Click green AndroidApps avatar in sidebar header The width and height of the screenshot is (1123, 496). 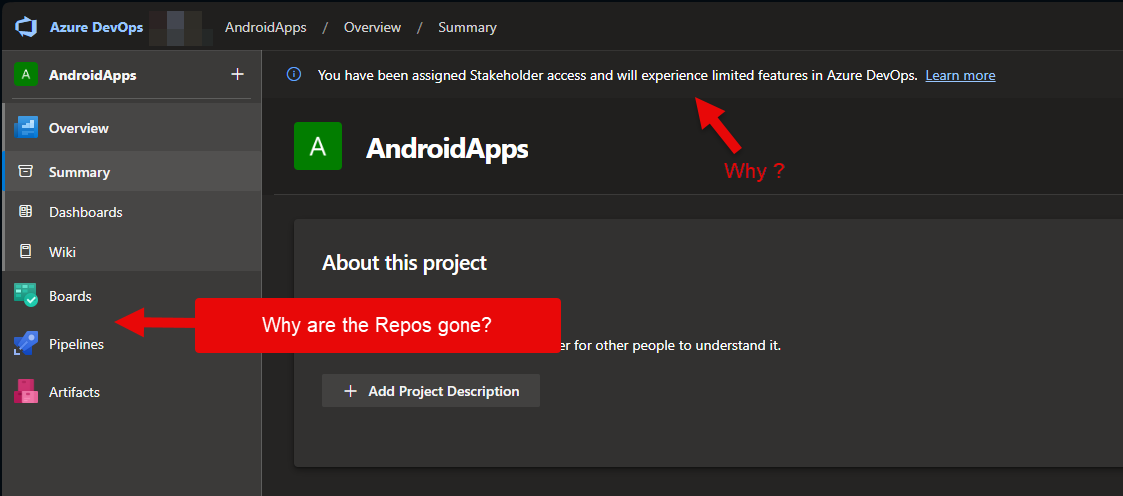click(26, 74)
